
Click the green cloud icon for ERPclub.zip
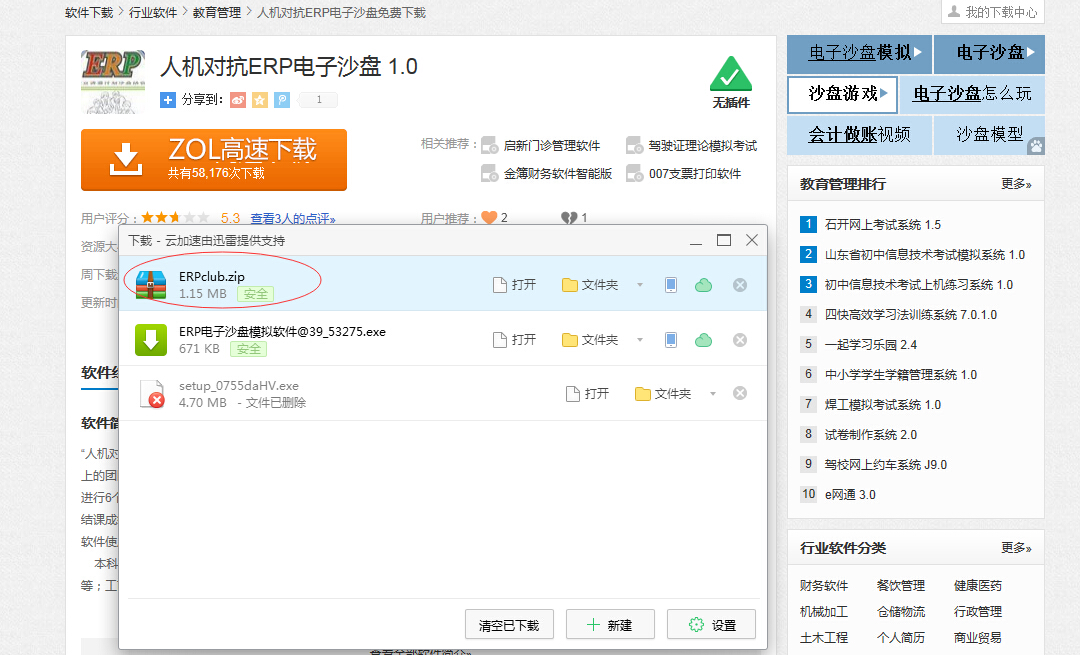tap(704, 285)
